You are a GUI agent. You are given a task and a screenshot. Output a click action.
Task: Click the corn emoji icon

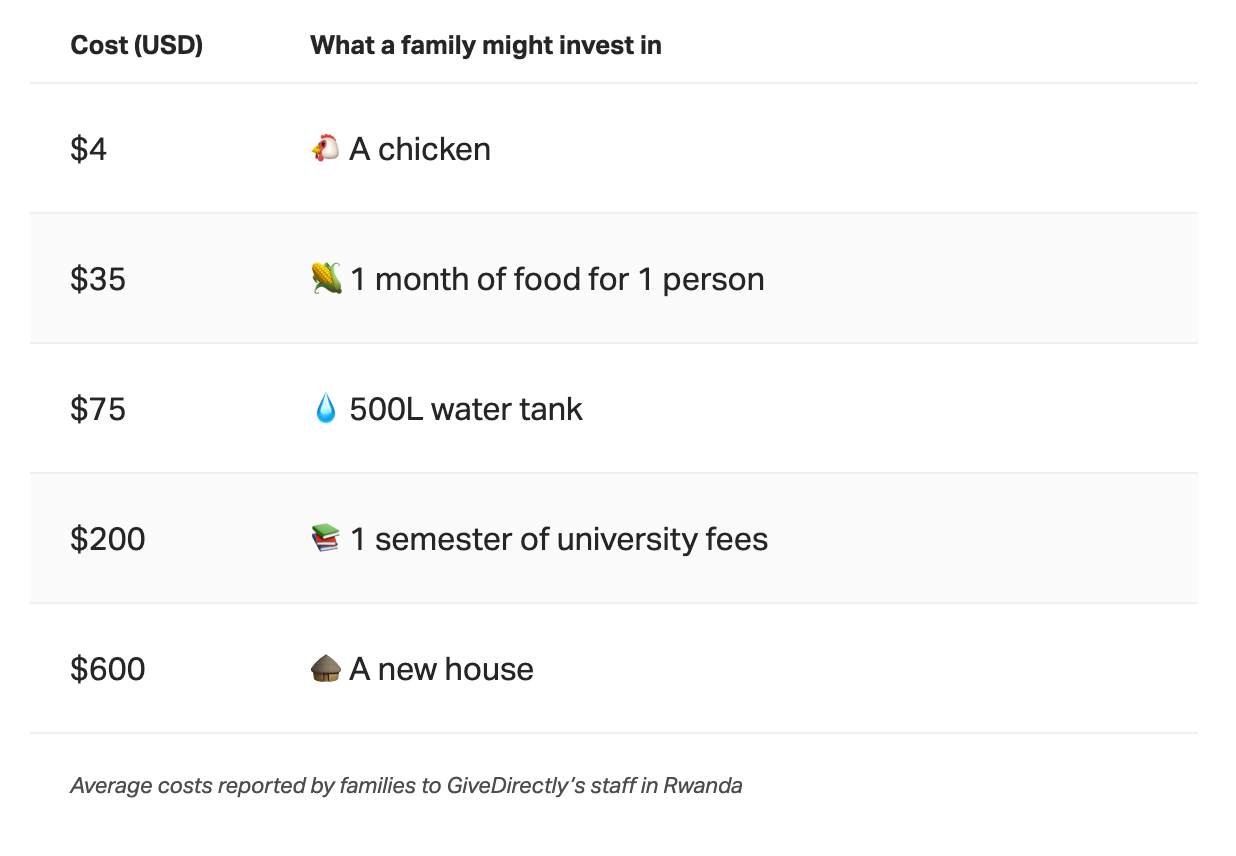pyautogui.click(x=326, y=279)
